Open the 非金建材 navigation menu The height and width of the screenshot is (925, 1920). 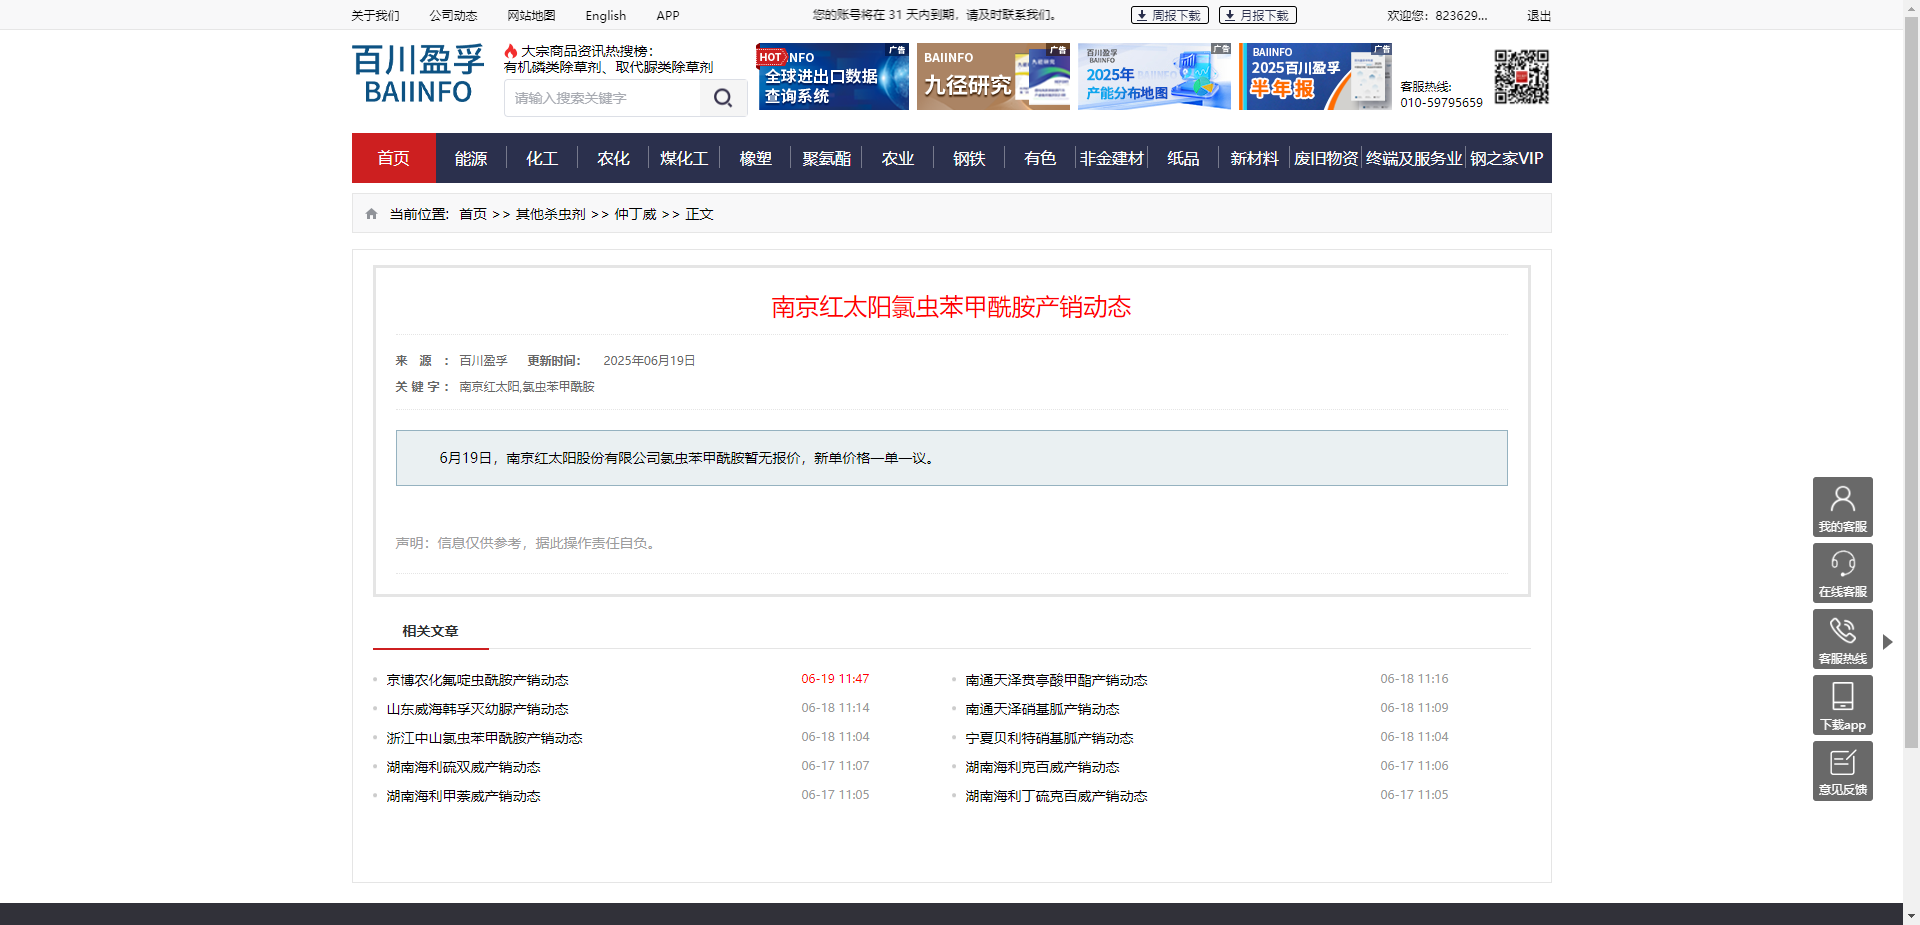tap(1111, 158)
